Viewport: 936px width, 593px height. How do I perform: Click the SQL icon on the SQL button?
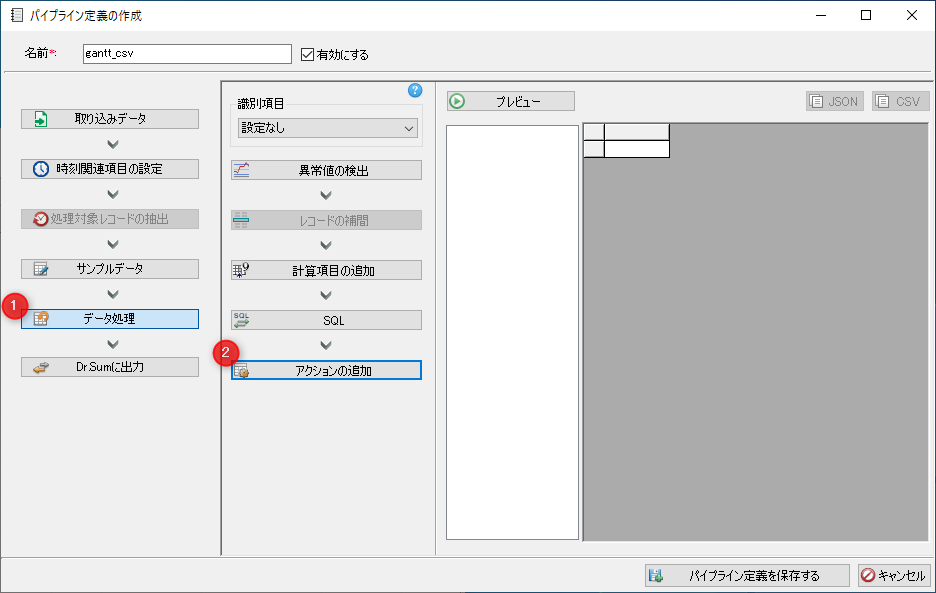pyautogui.click(x=241, y=320)
